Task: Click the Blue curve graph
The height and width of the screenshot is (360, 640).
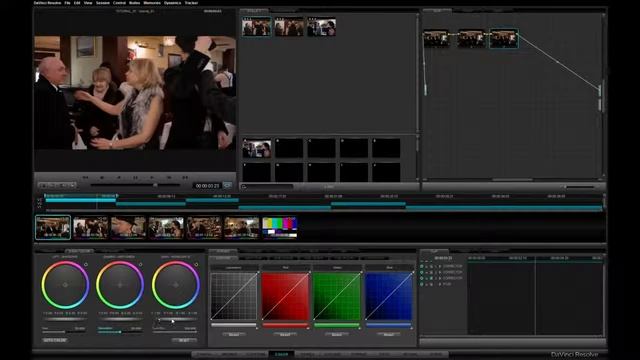Action: 389,296
